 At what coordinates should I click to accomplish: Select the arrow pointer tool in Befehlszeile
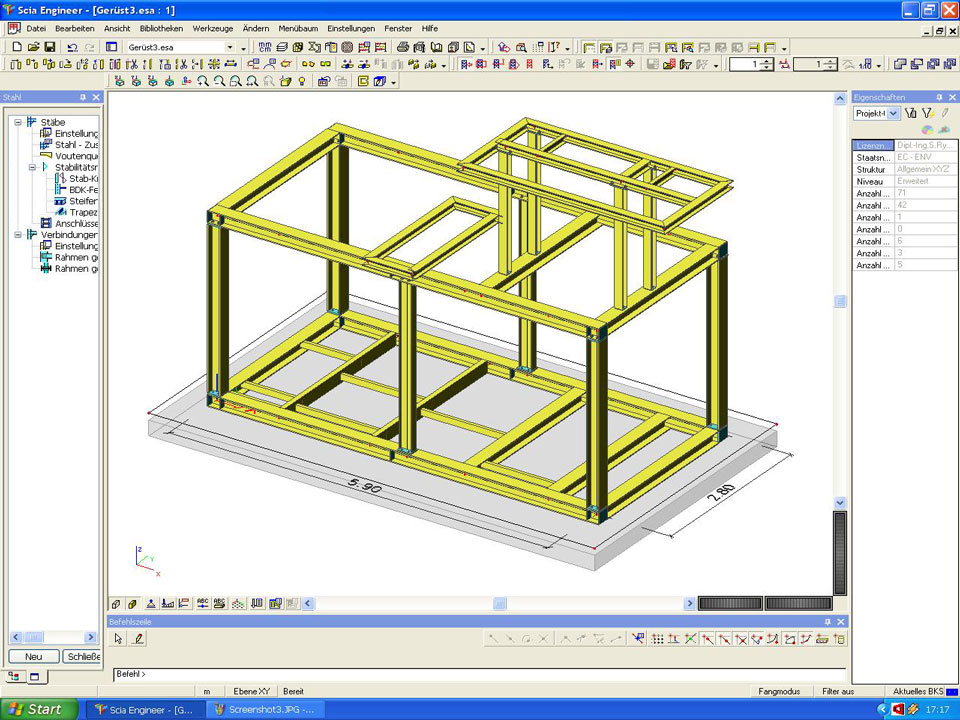pyautogui.click(x=120, y=638)
